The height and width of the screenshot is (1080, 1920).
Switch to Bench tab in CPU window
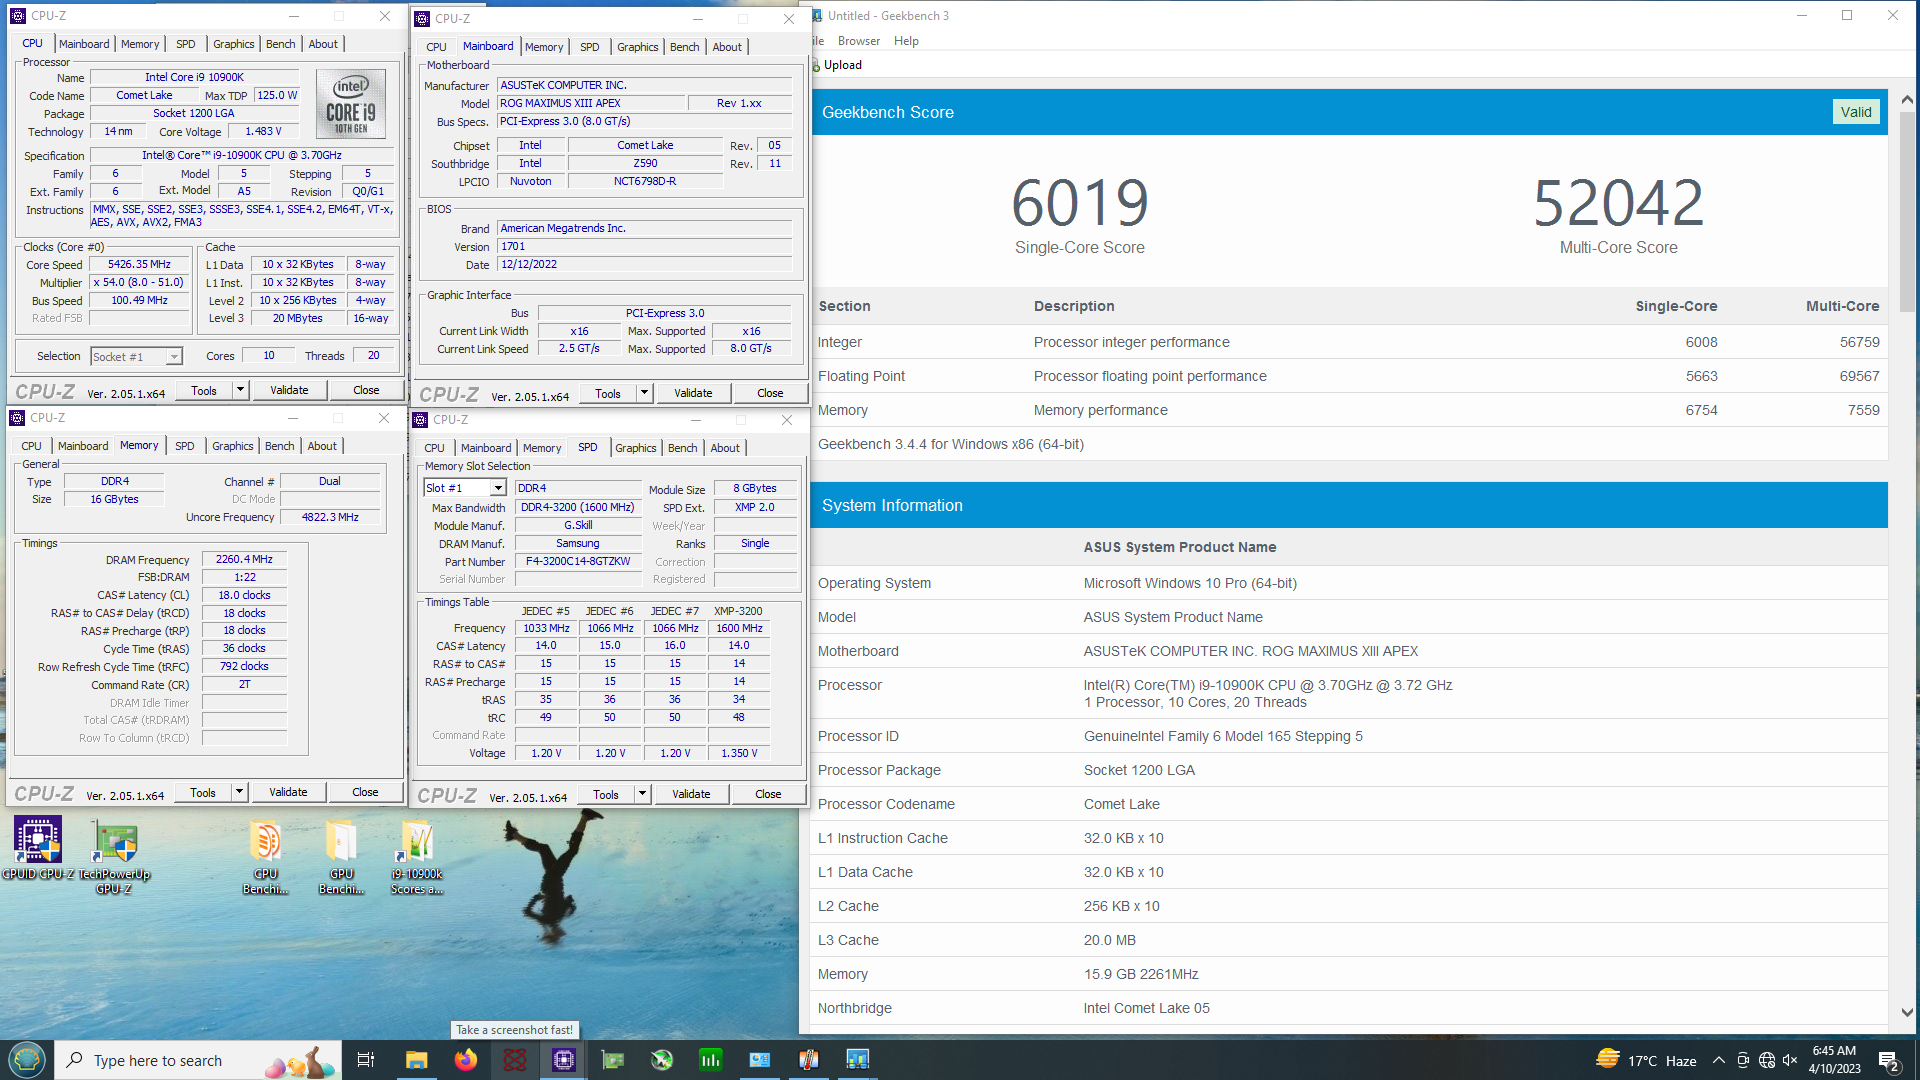click(280, 44)
